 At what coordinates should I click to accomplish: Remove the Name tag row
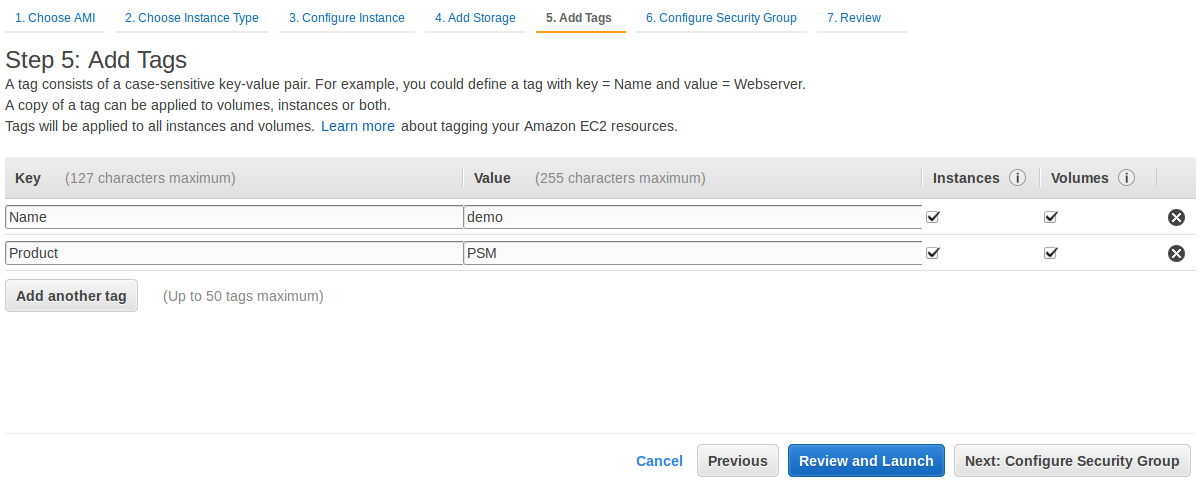[x=1176, y=217]
